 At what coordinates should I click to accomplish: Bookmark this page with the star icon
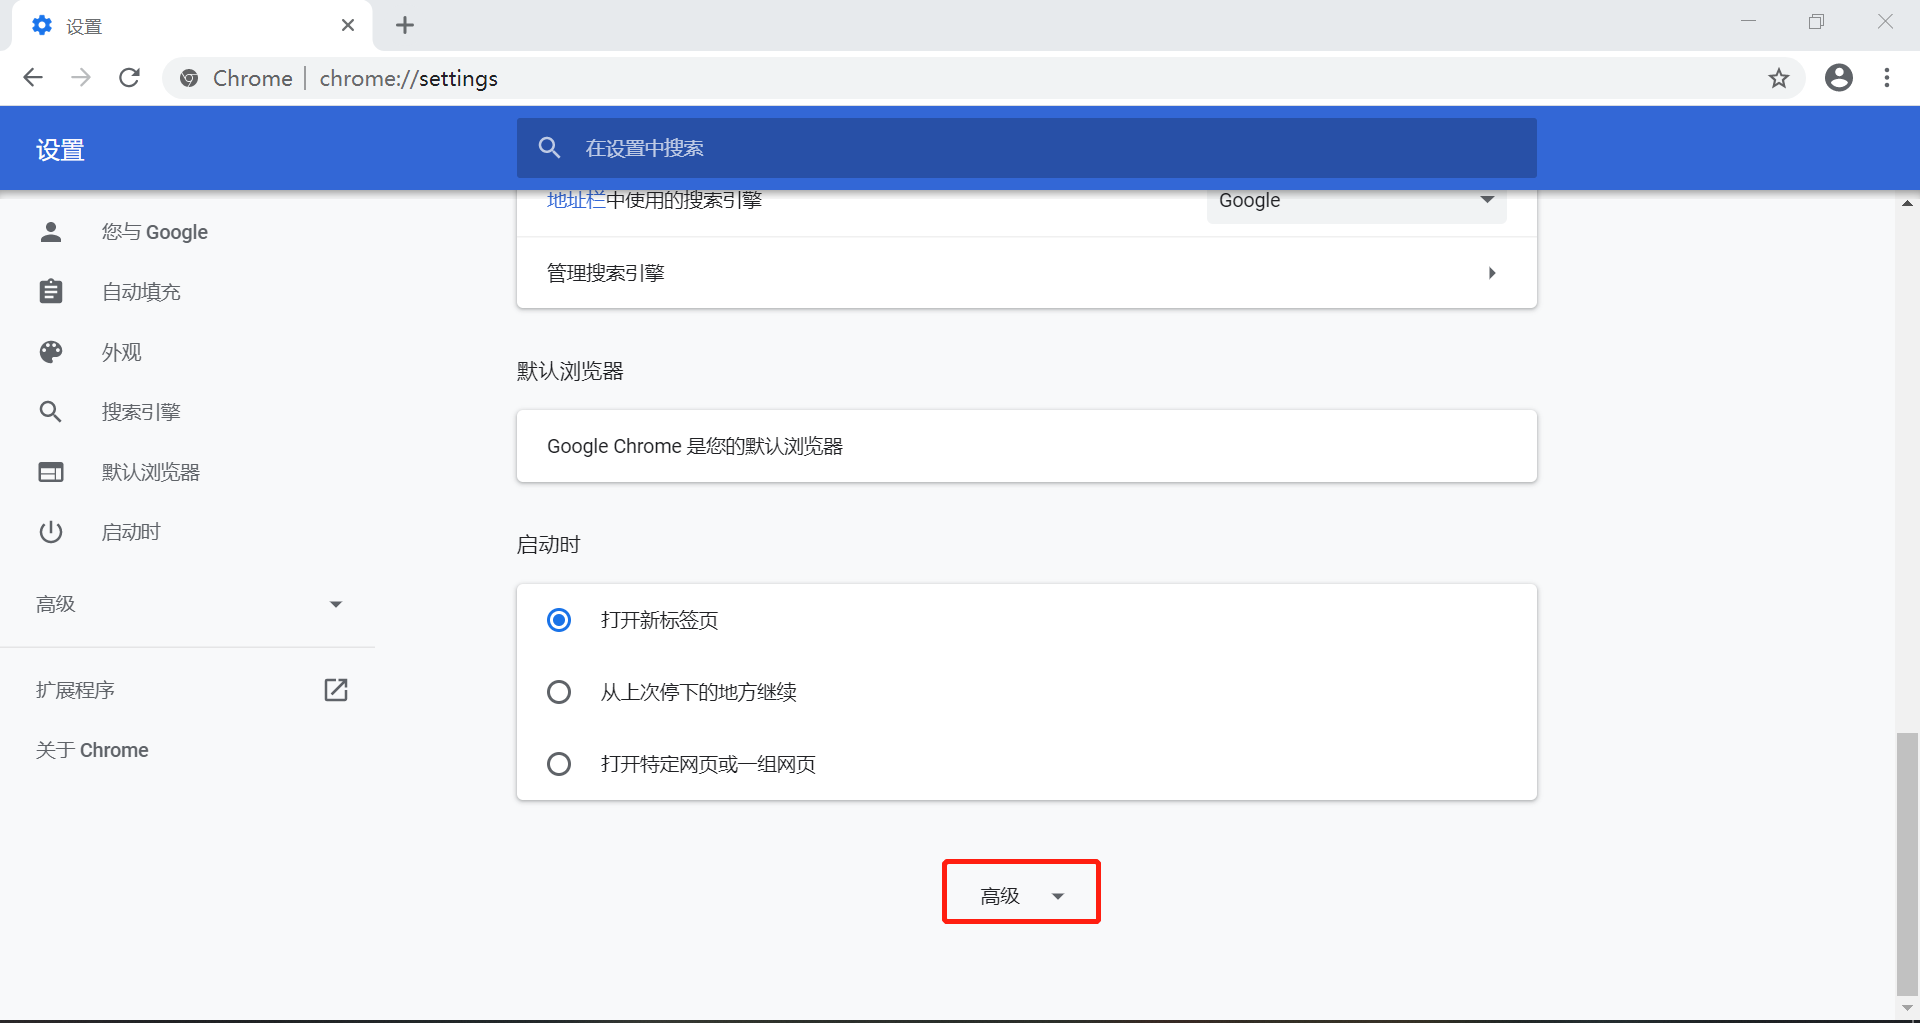coord(1778,78)
